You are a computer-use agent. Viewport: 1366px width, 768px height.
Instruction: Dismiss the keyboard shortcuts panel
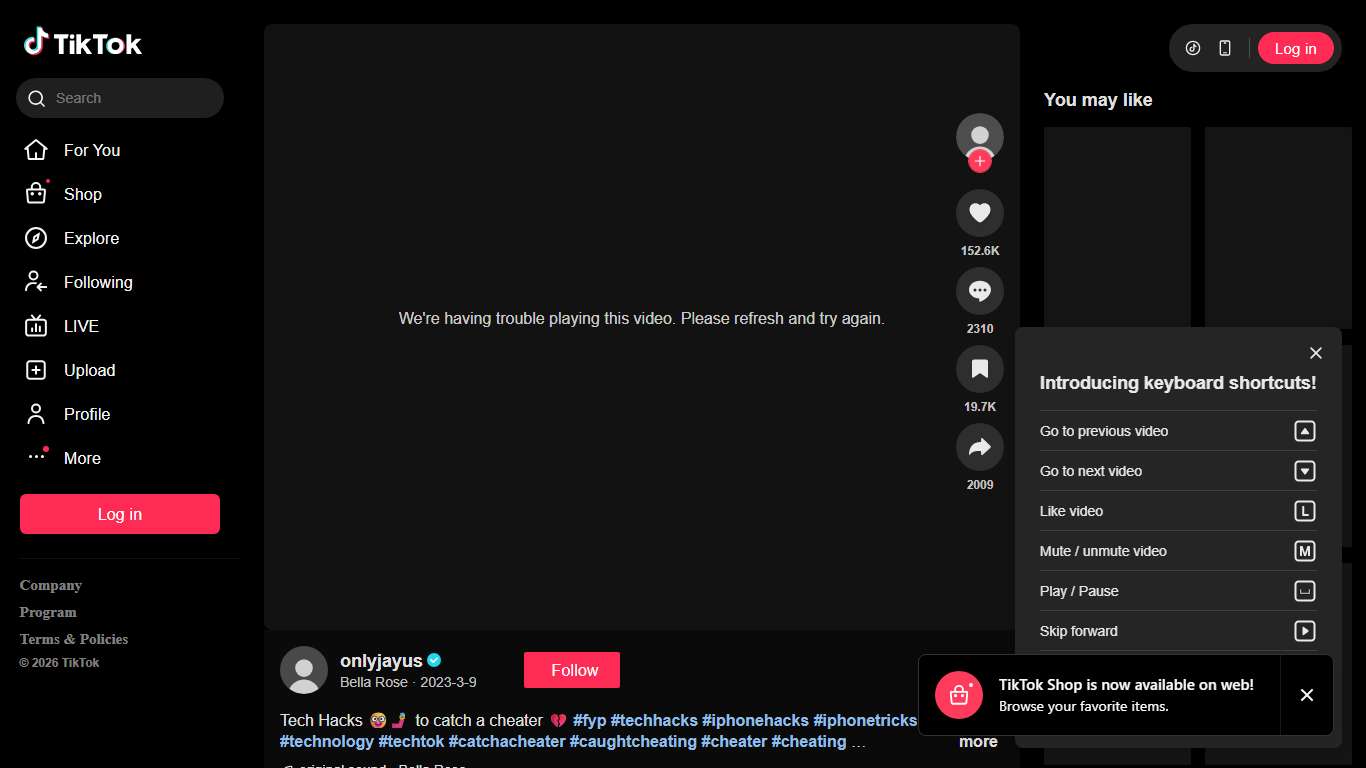click(1315, 352)
